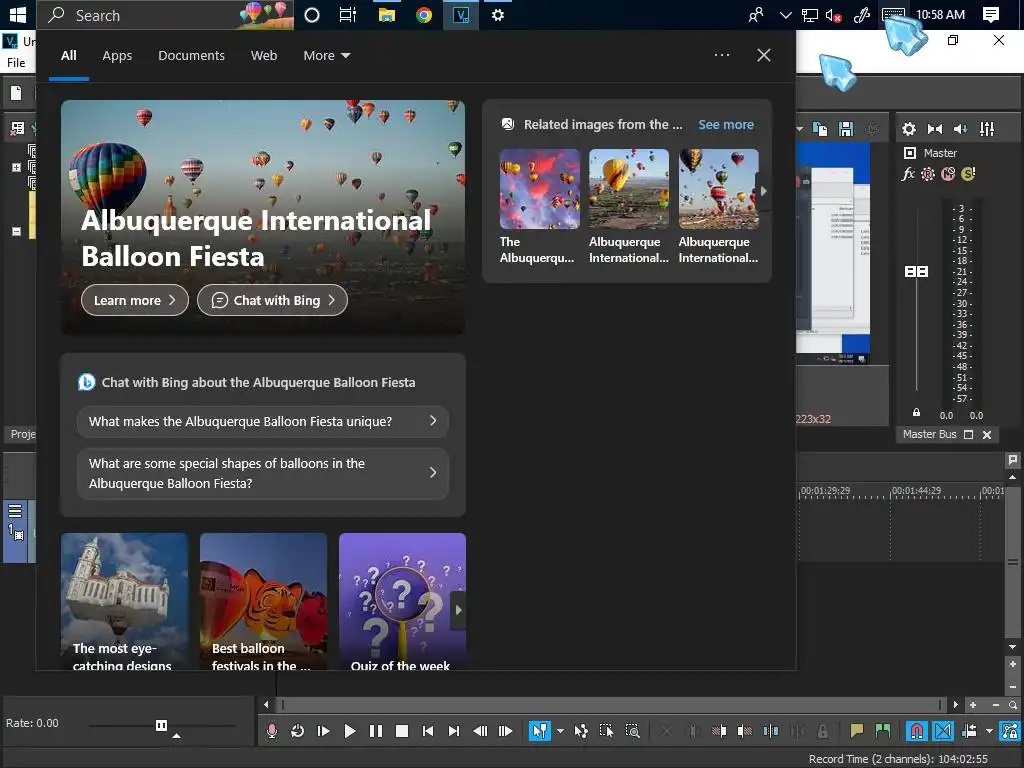Click the Downmix Output icon in Master Bus

[x=935, y=129]
